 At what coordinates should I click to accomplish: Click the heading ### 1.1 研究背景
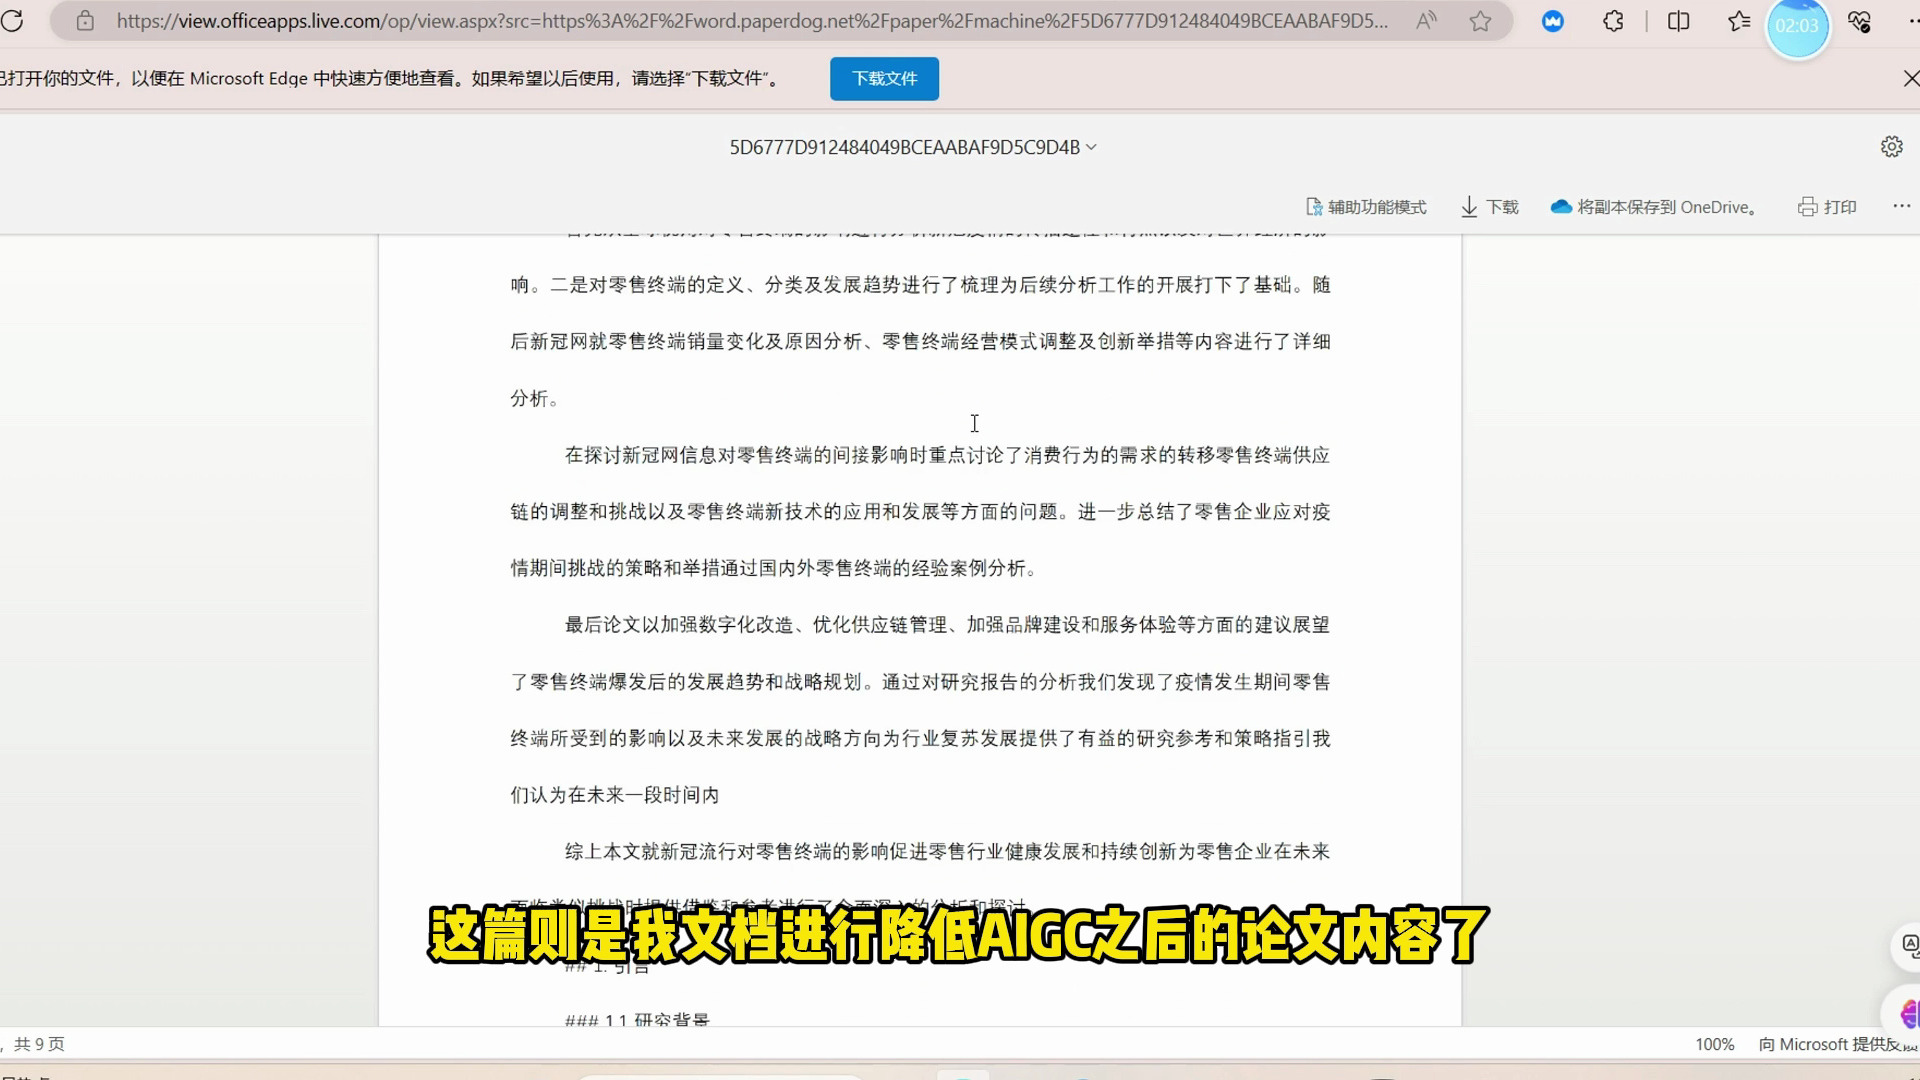[x=637, y=1019]
